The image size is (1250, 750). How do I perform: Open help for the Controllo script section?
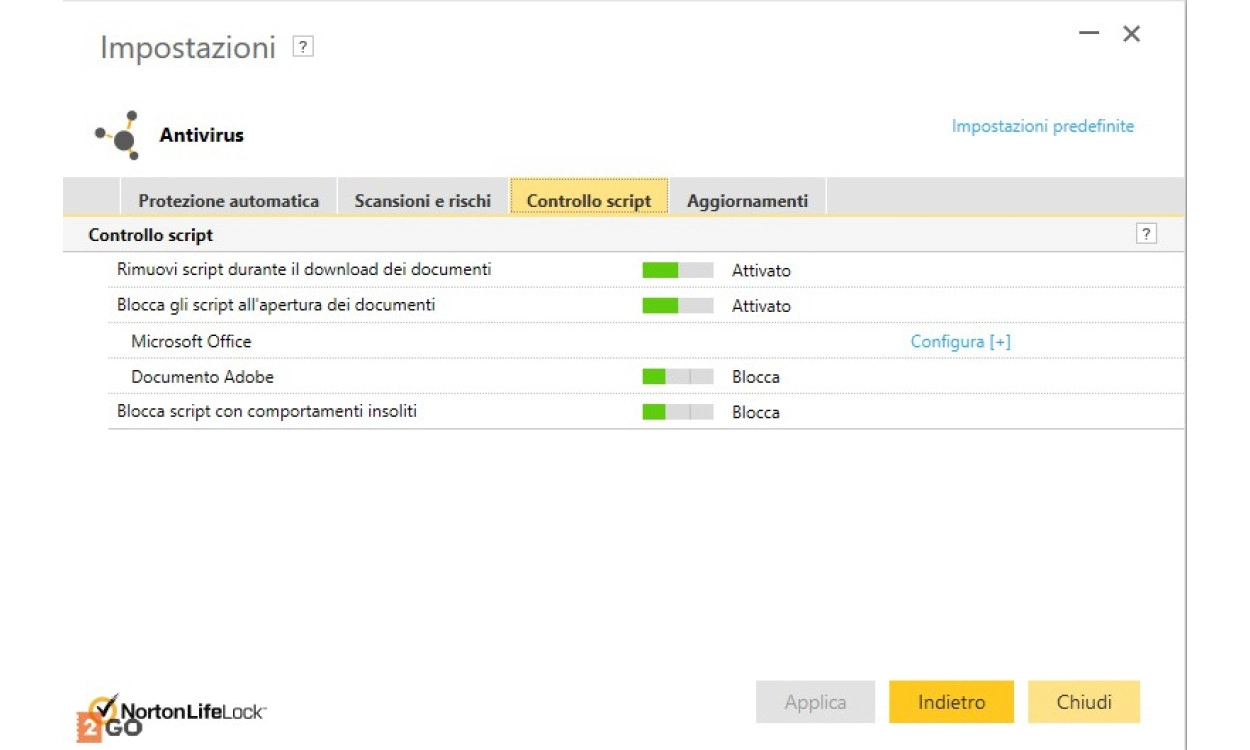click(1146, 234)
